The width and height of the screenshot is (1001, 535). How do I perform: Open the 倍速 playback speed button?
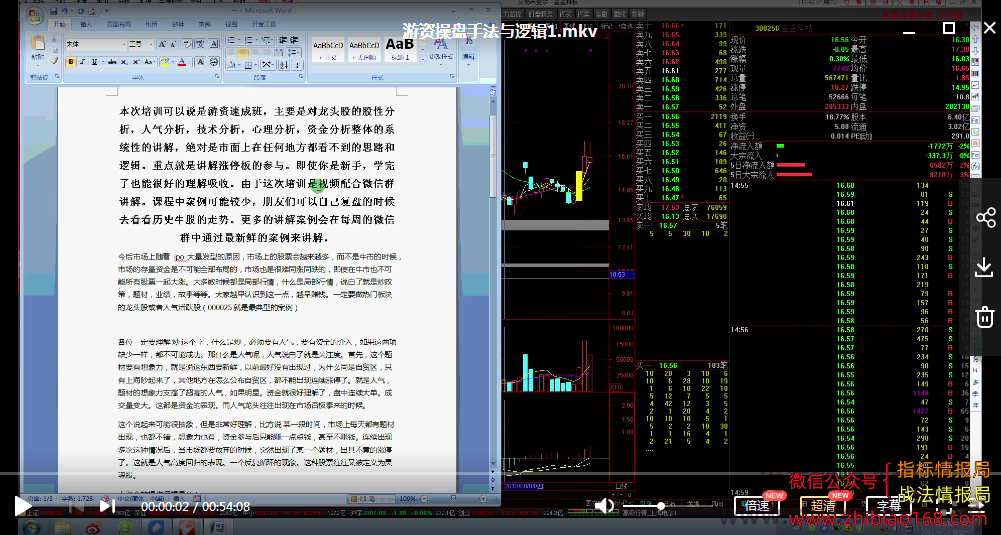point(758,506)
